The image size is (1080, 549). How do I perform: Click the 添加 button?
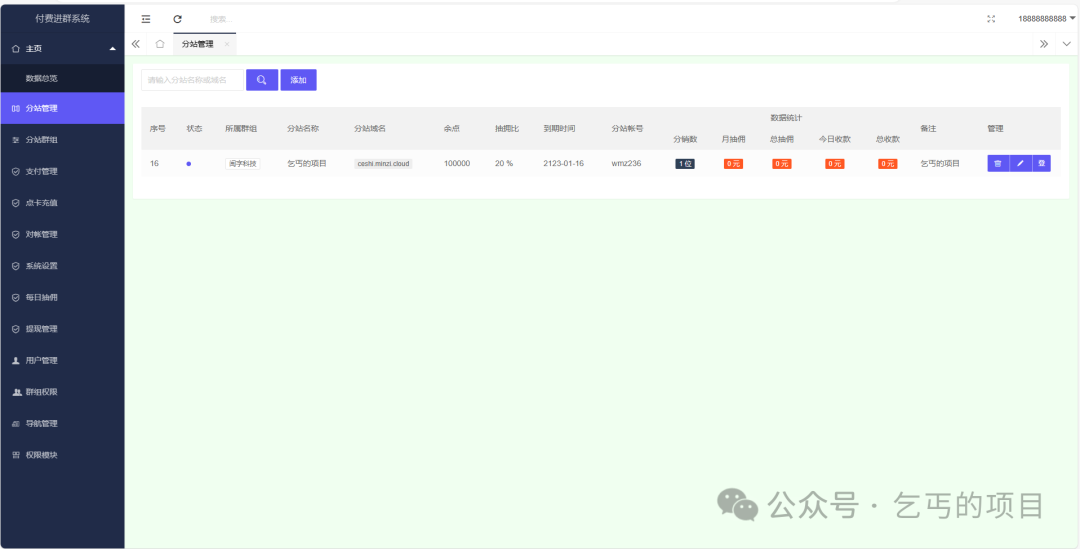point(298,80)
